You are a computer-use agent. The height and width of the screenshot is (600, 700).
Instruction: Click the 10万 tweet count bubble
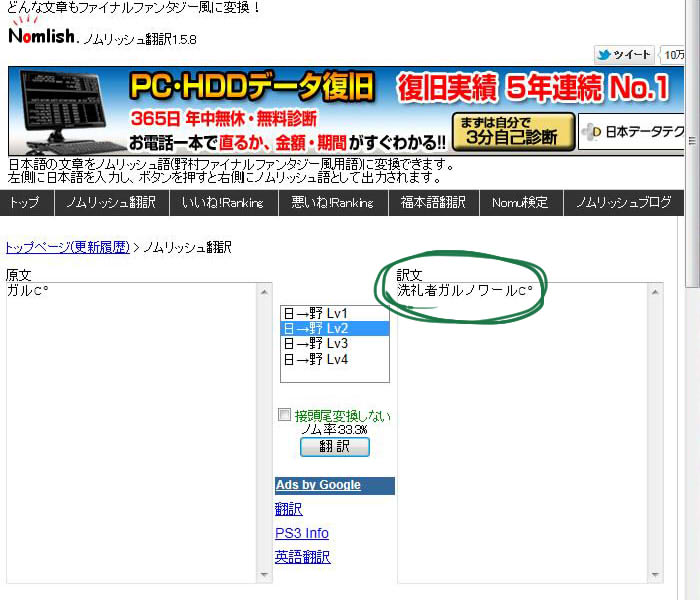[x=673, y=55]
